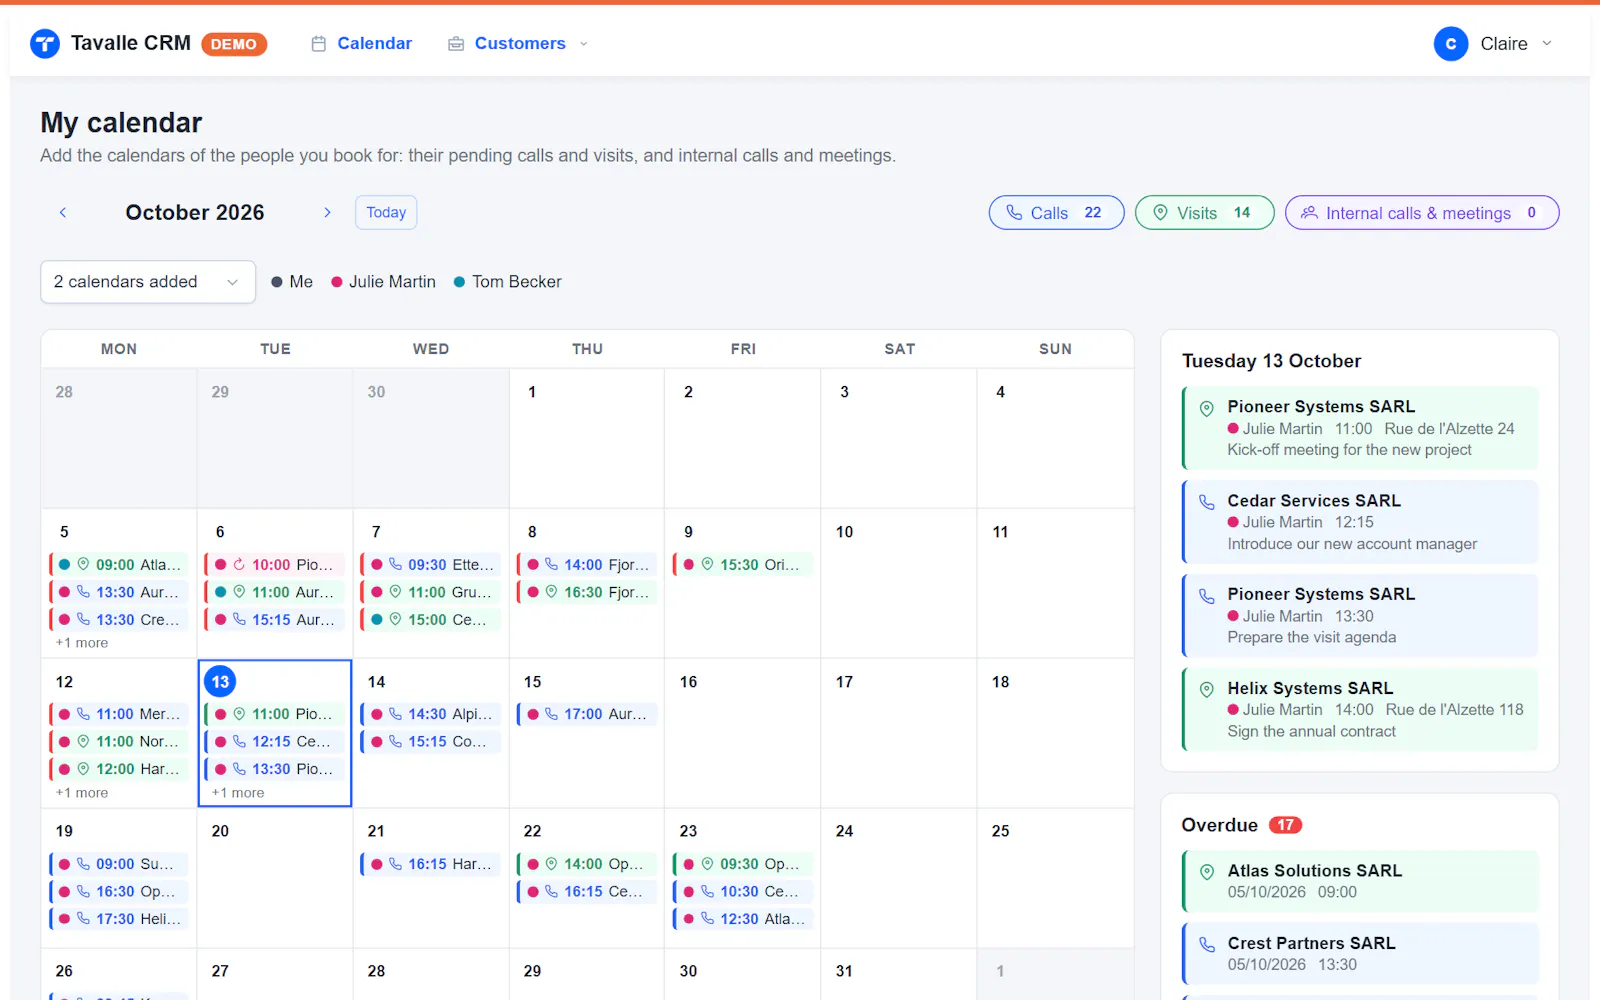Toggle the Calls 22 filter pill
The image size is (1600, 1000).
click(1057, 213)
